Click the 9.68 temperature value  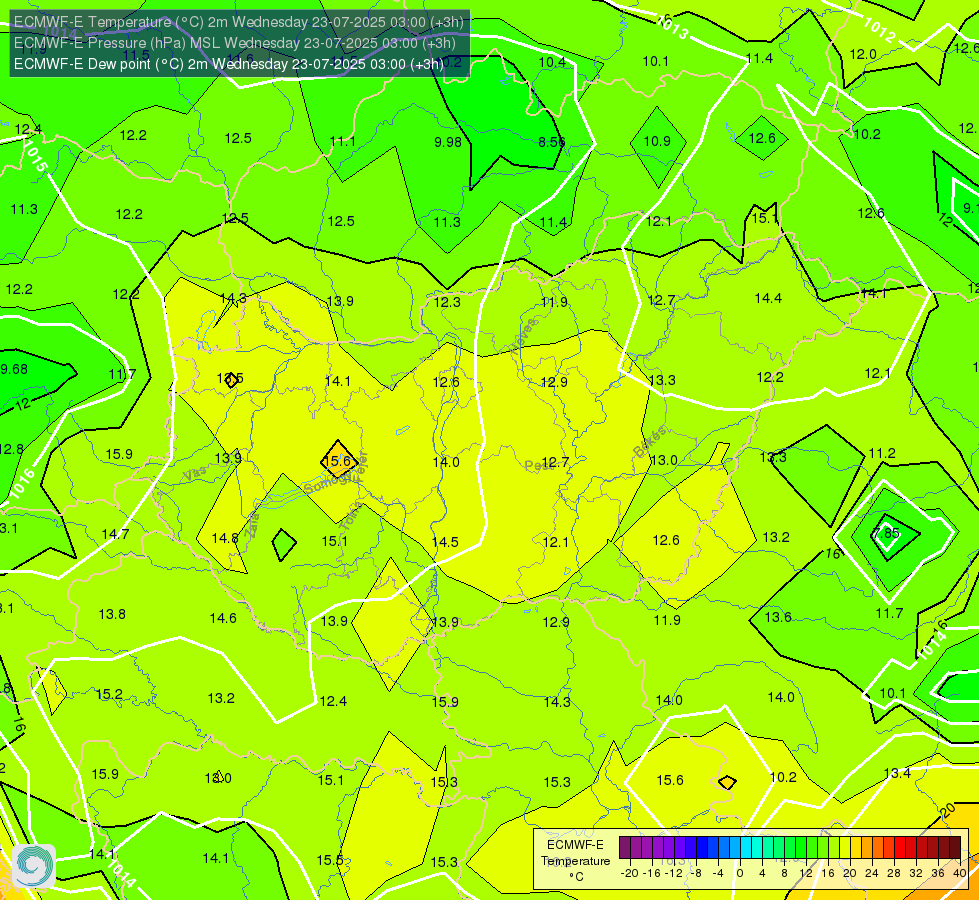pyautogui.click(x=14, y=369)
